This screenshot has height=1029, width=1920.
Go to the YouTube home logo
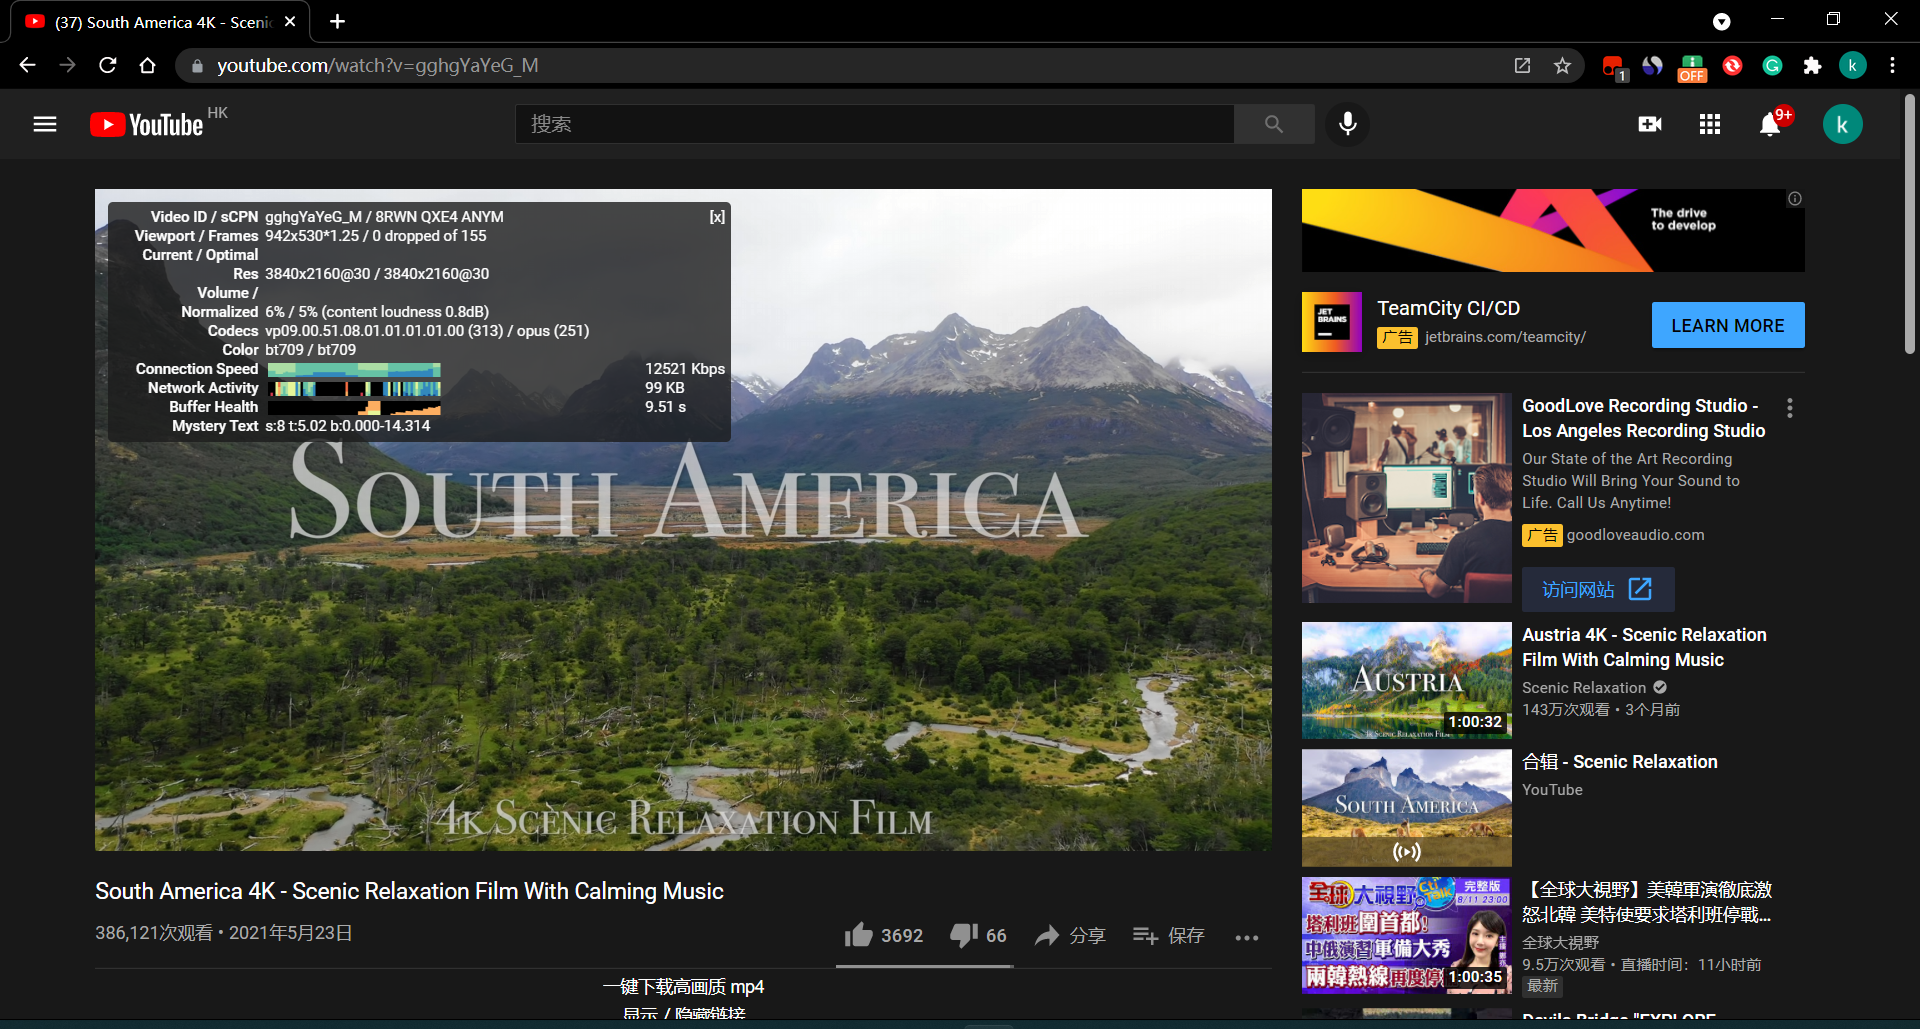147,124
